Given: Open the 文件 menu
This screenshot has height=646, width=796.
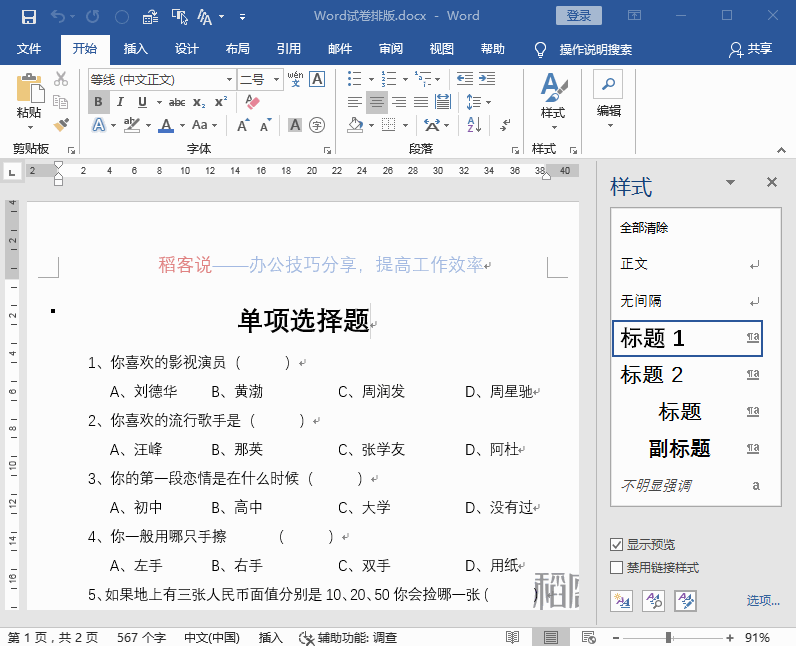Looking at the screenshot, I should [x=28, y=49].
